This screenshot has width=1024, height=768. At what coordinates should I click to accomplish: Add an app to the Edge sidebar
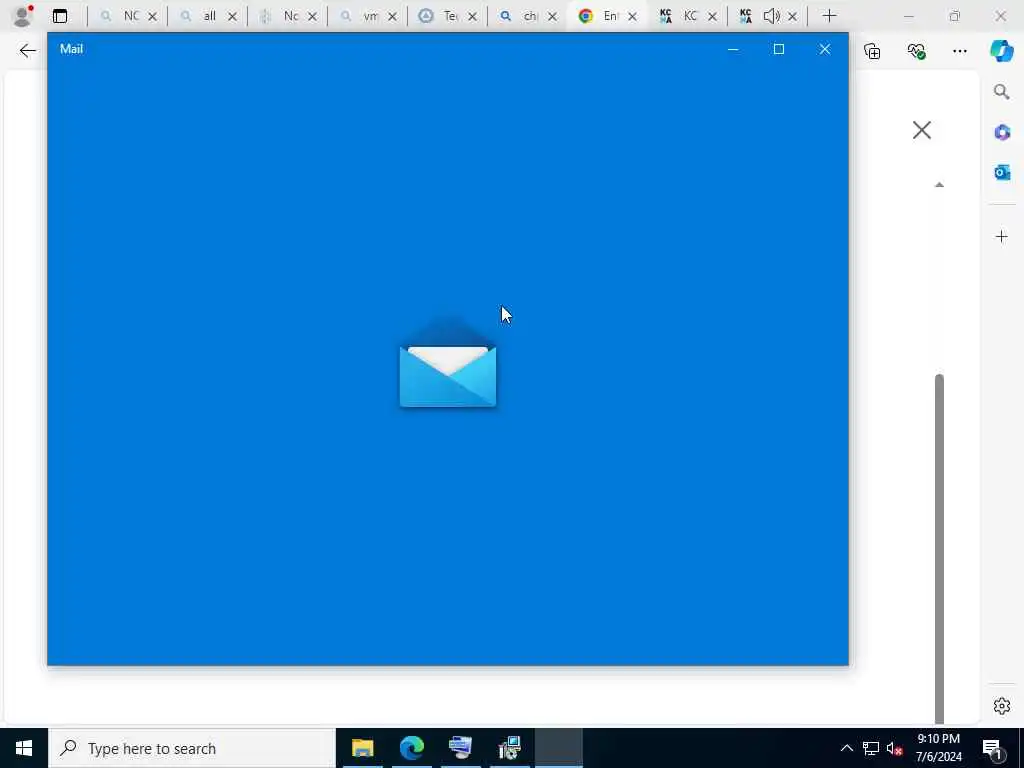click(x=1002, y=236)
